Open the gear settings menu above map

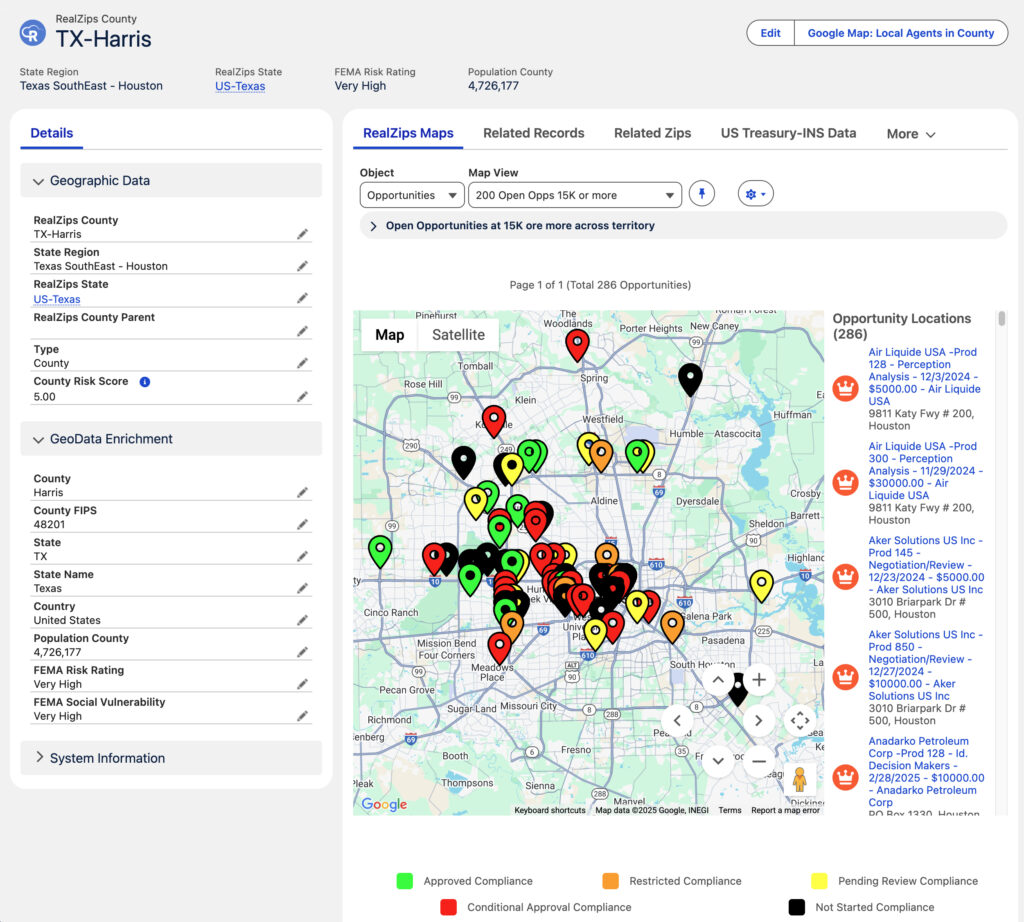755,194
